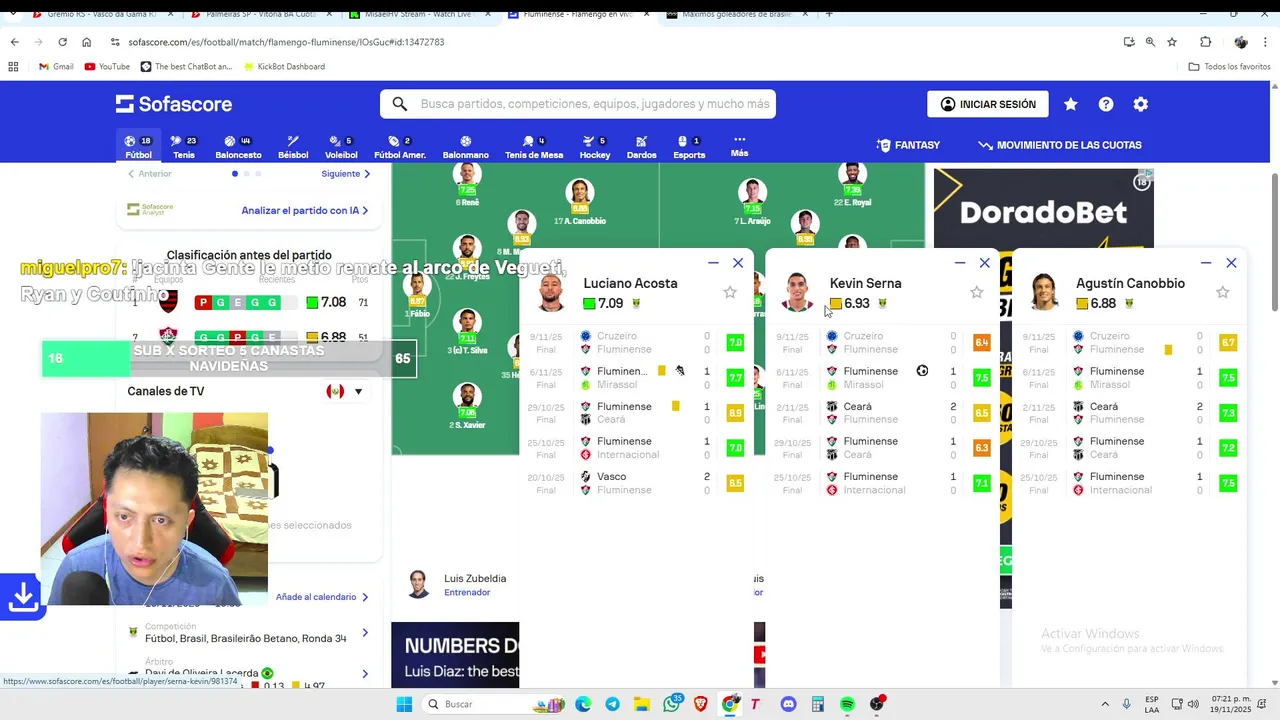Viewport: 1280px width, 720px height.
Task: Open the Windows Start menu
Action: [x=404, y=704]
